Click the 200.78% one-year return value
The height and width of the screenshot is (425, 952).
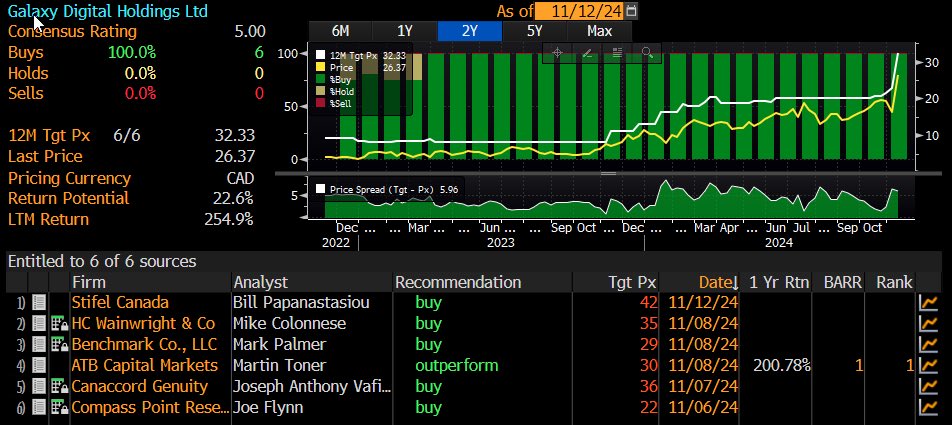781,366
